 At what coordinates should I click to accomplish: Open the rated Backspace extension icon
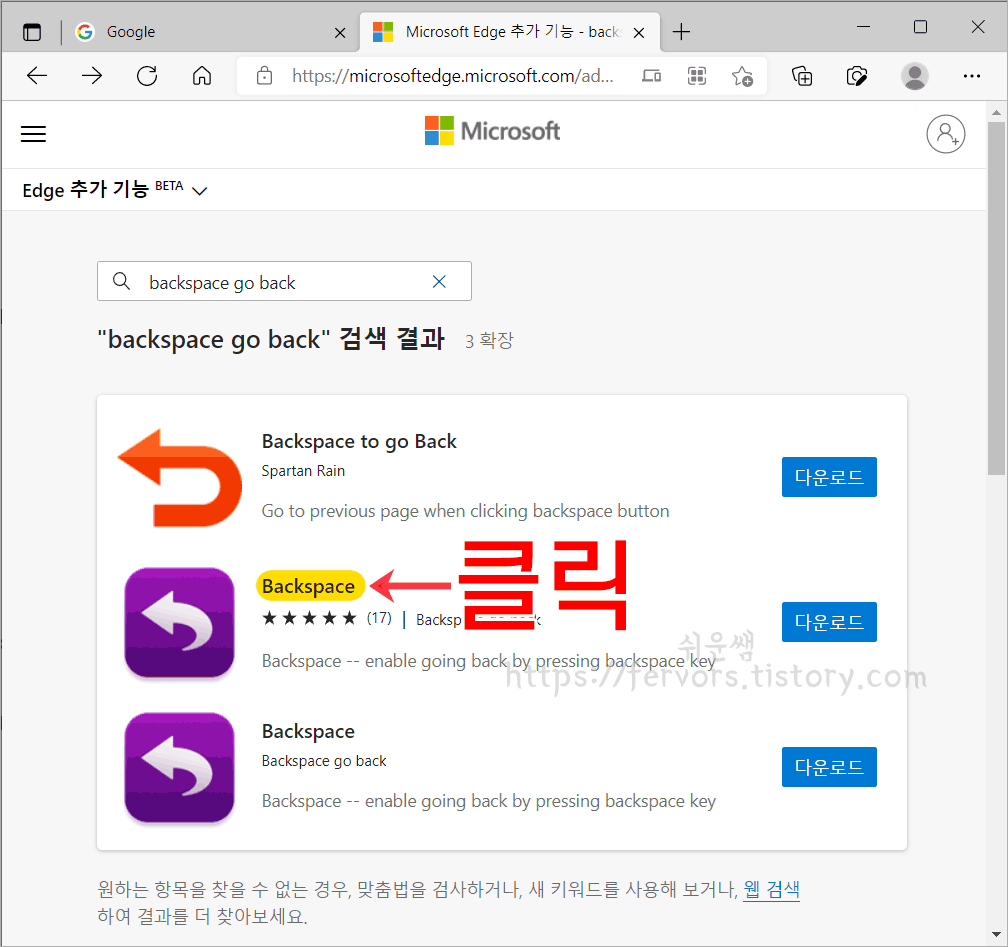point(180,622)
